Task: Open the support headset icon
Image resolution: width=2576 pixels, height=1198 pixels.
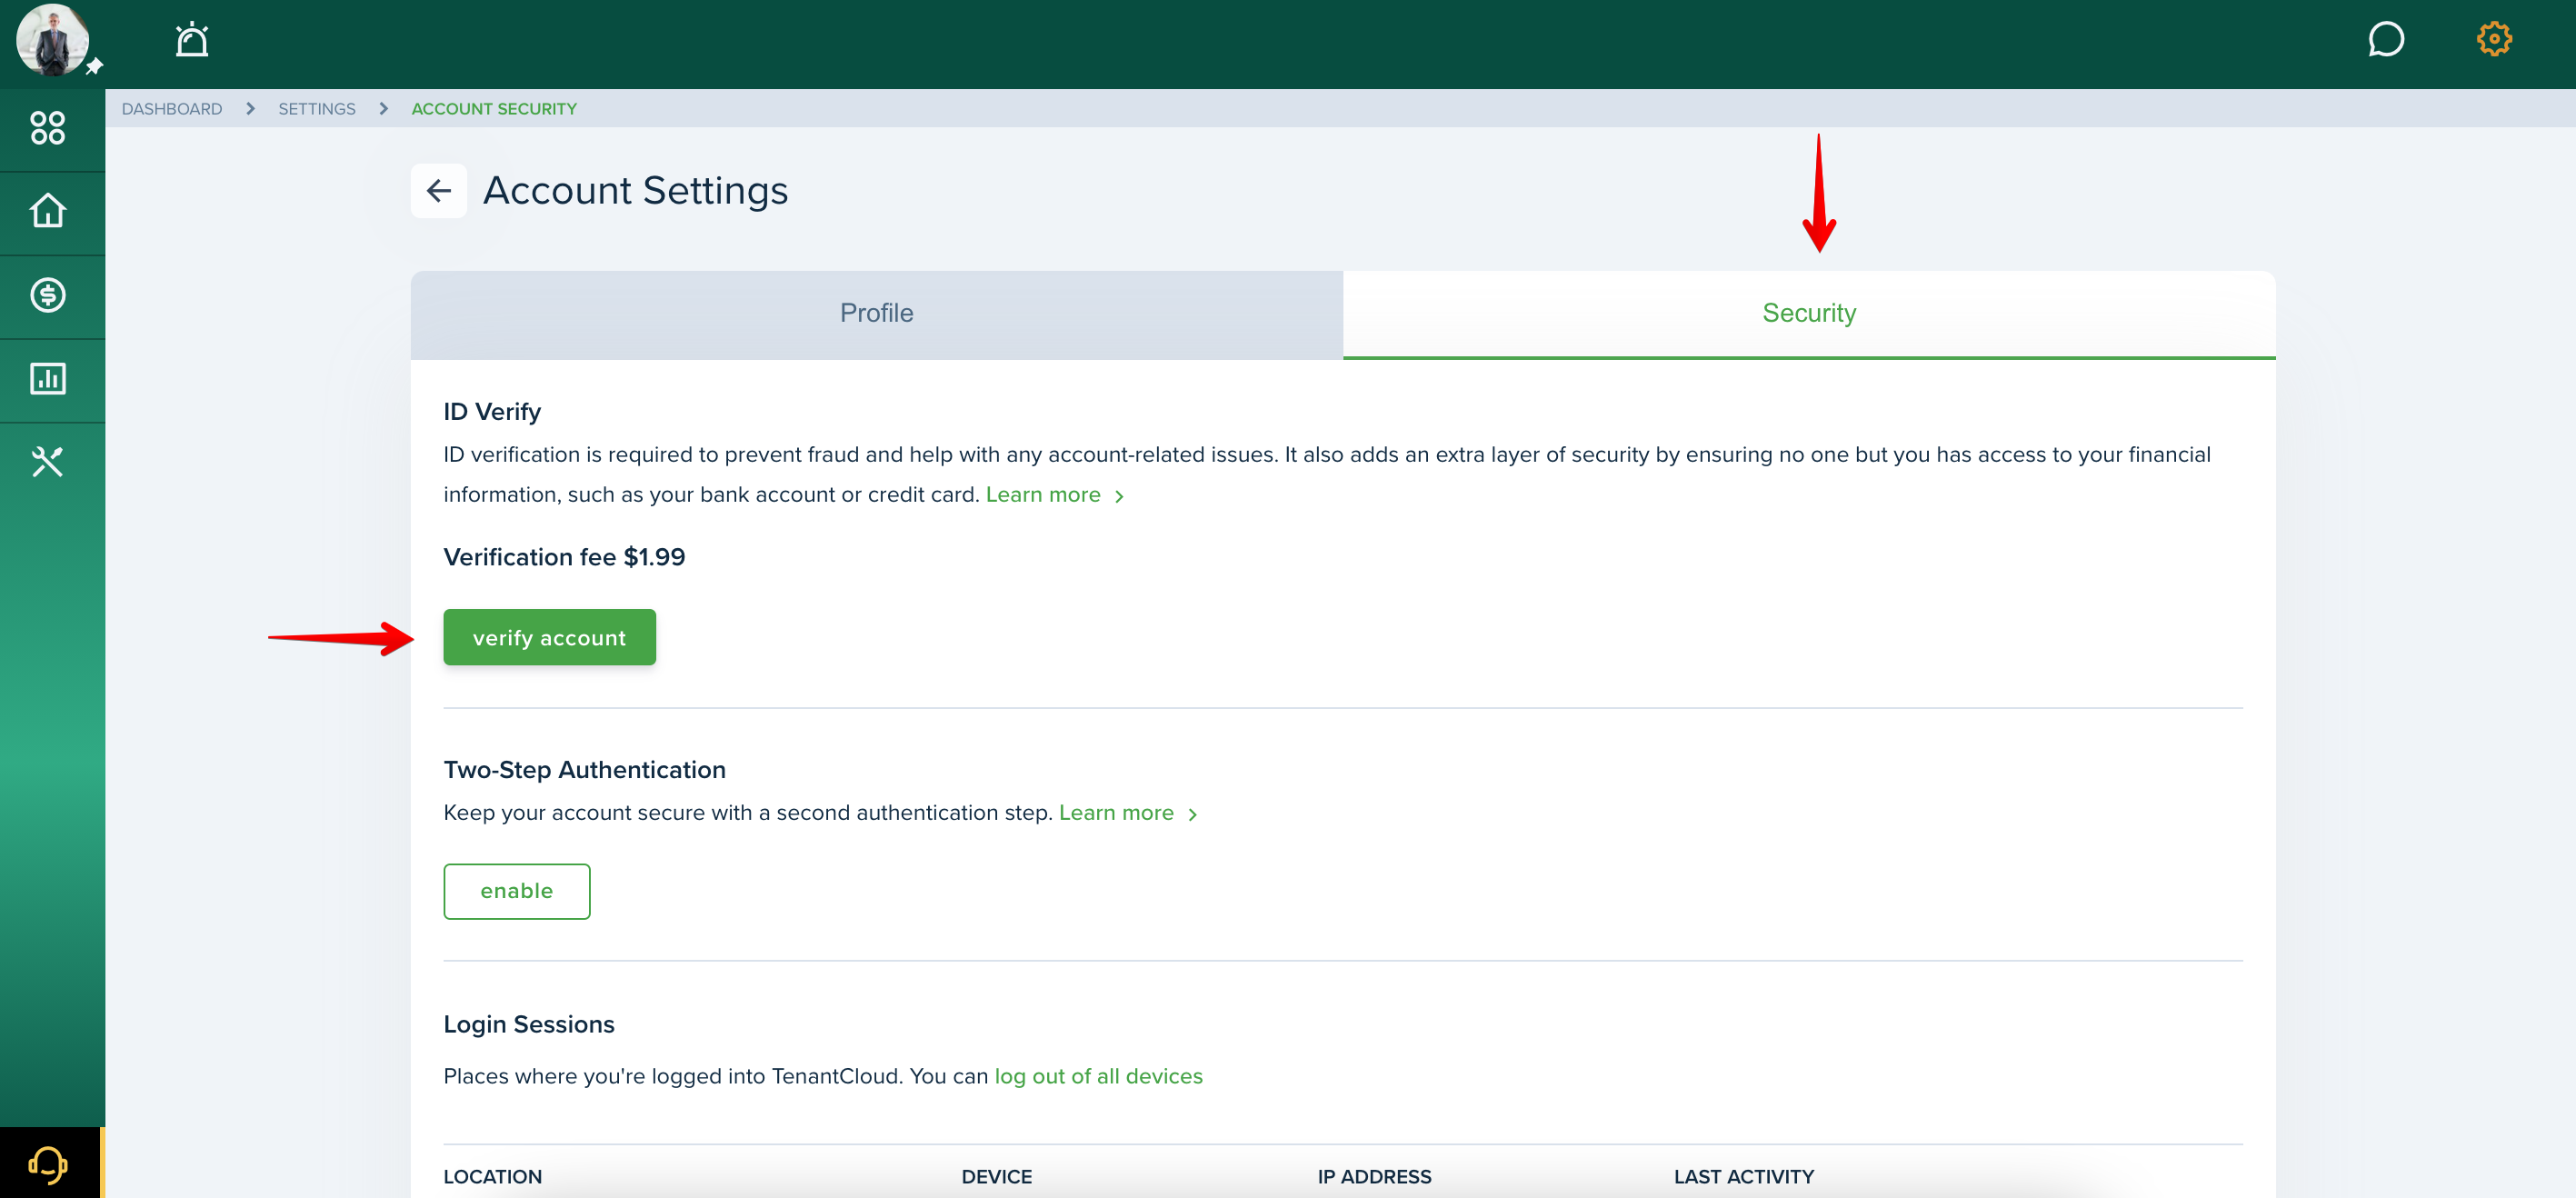Action: click(48, 1164)
